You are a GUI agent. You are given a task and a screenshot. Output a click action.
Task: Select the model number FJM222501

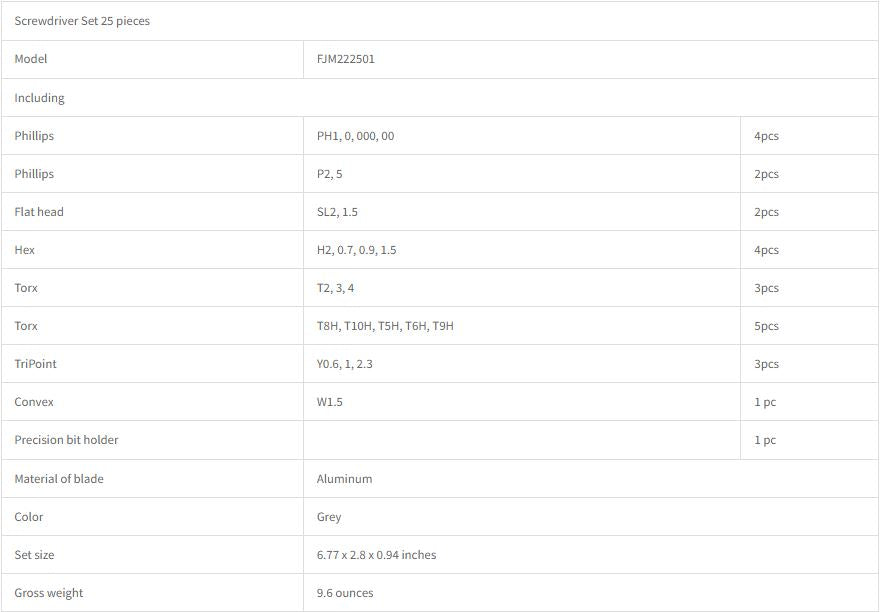tap(346, 59)
